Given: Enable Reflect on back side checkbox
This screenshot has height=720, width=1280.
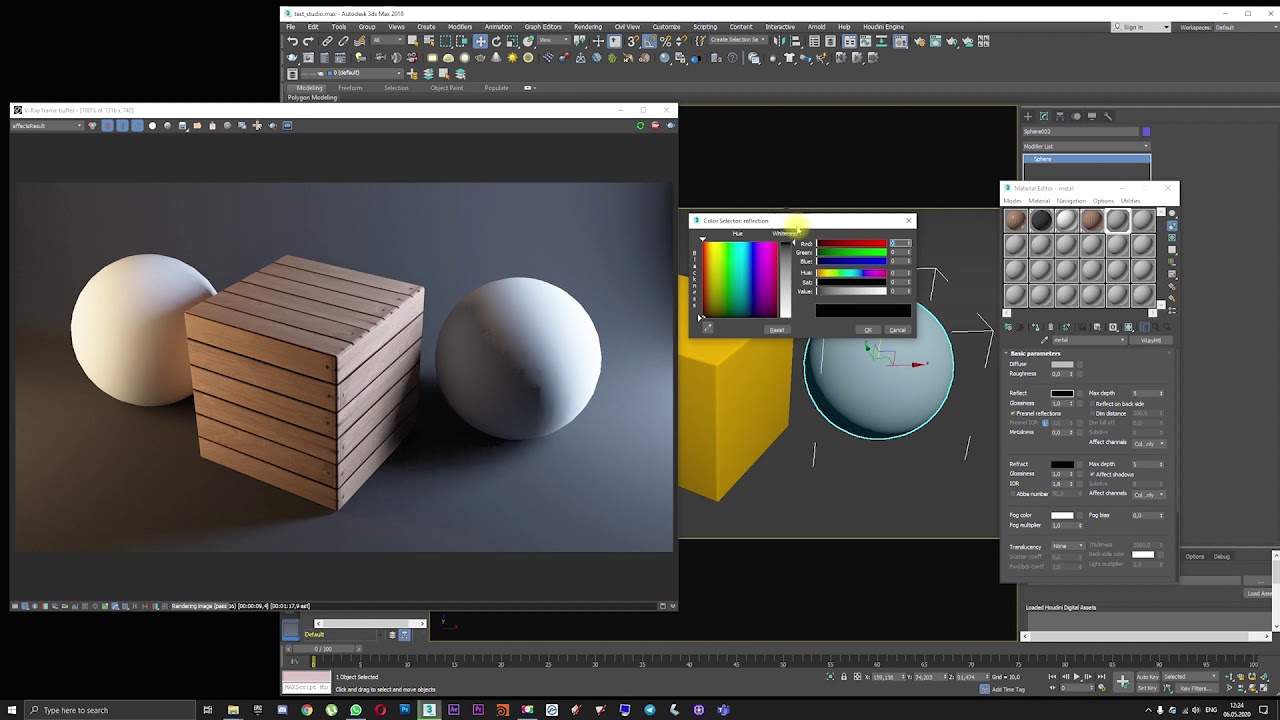Looking at the screenshot, I should pyautogui.click(x=1092, y=403).
